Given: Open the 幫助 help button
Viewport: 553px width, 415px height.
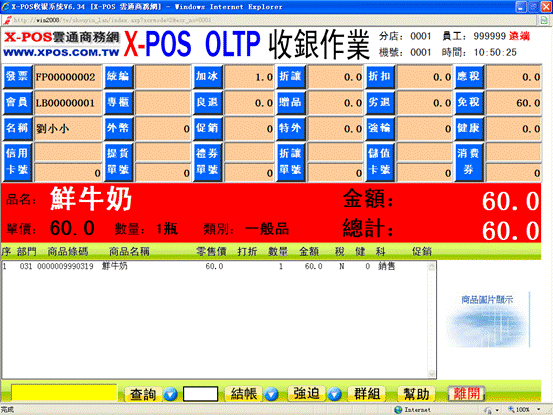Looking at the screenshot, I should (x=417, y=393).
